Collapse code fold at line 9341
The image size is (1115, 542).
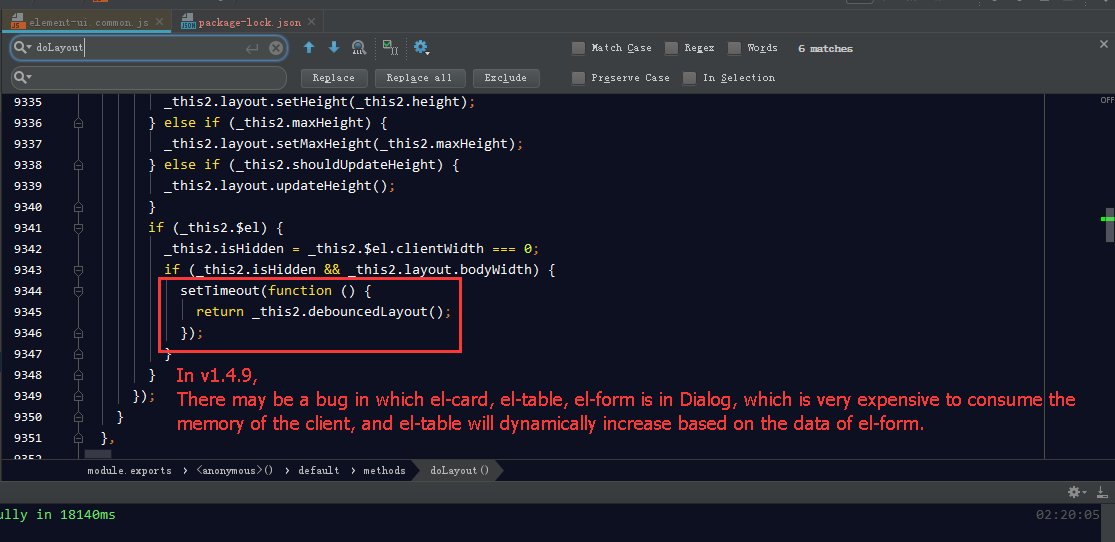pyautogui.click(x=78, y=228)
